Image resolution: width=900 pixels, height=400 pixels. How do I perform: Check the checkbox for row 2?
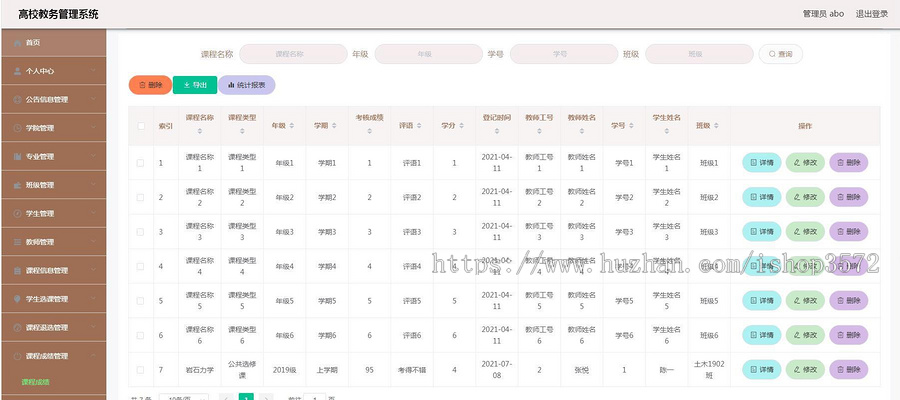141,197
